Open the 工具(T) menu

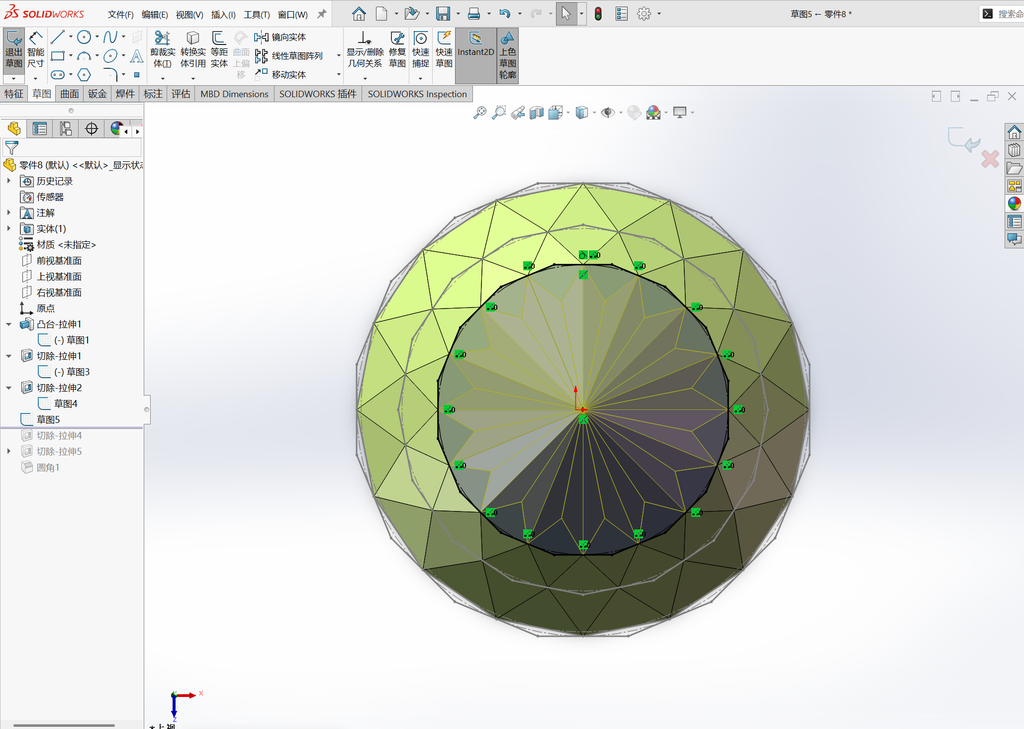click(257, 14)
